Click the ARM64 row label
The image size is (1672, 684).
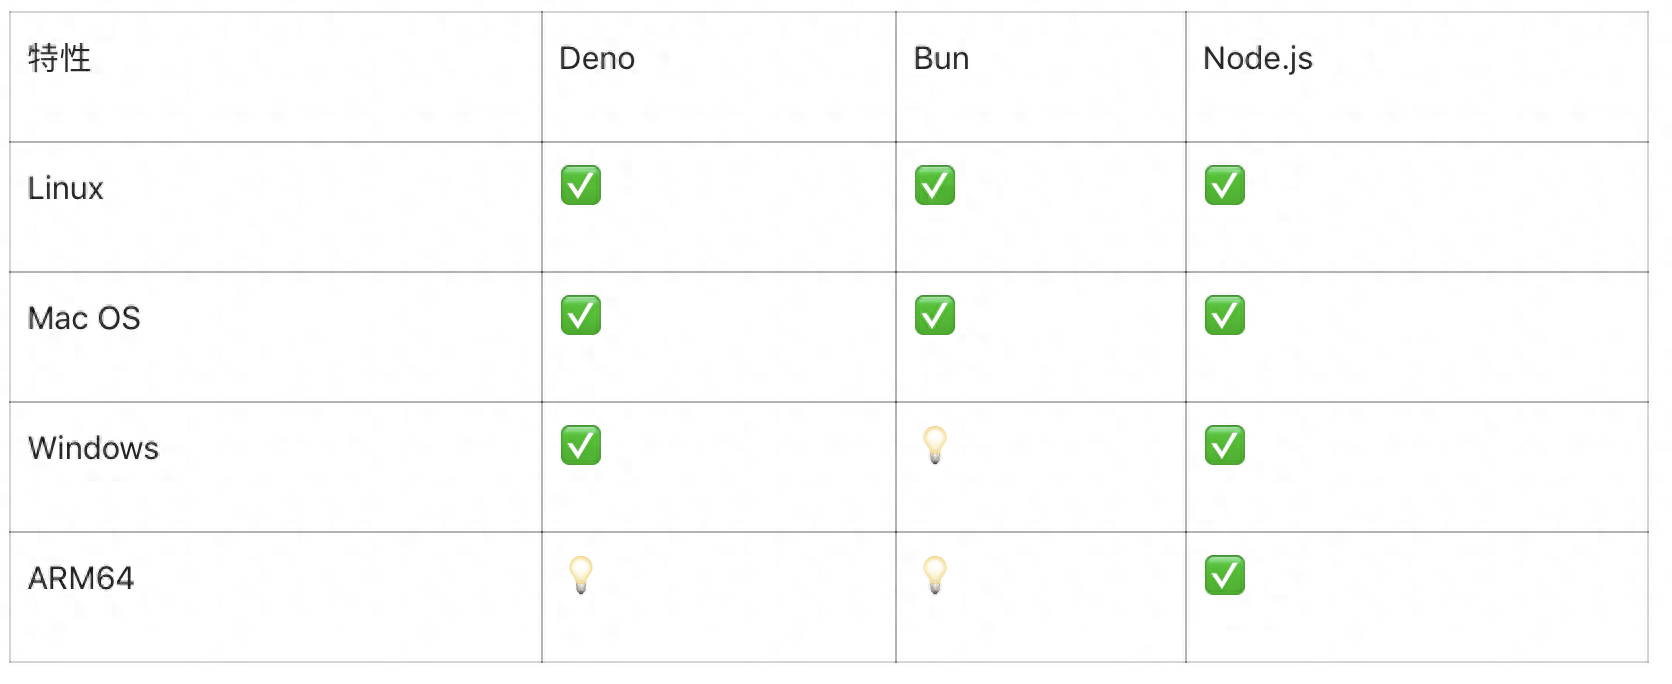(x=81, y=578)
